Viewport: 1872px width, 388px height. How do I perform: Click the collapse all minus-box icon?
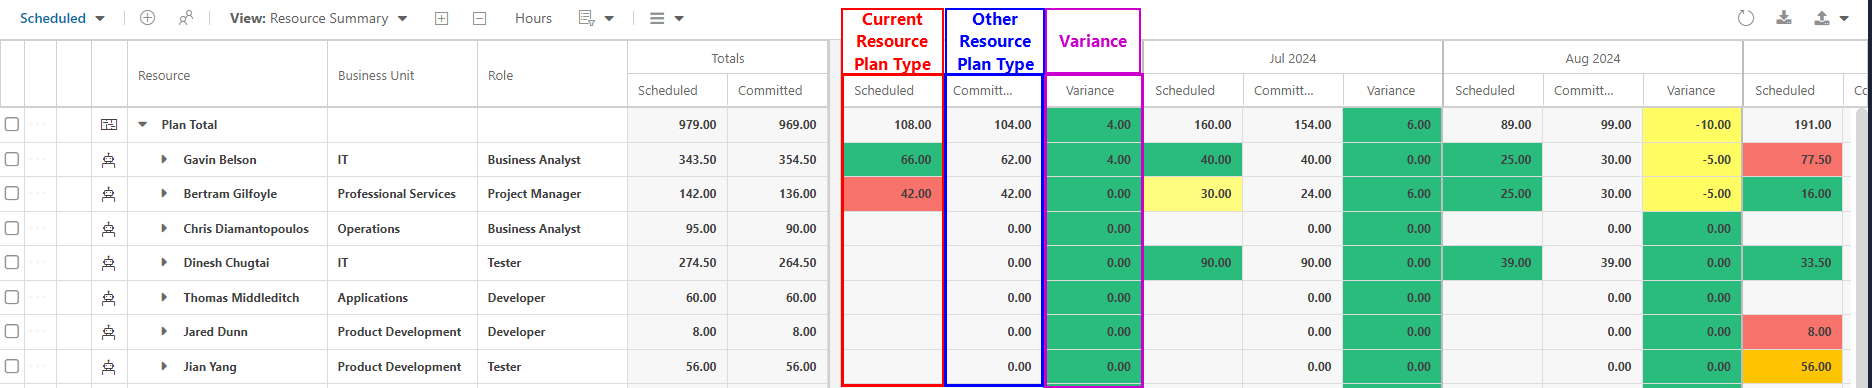[x=480, y=18]
